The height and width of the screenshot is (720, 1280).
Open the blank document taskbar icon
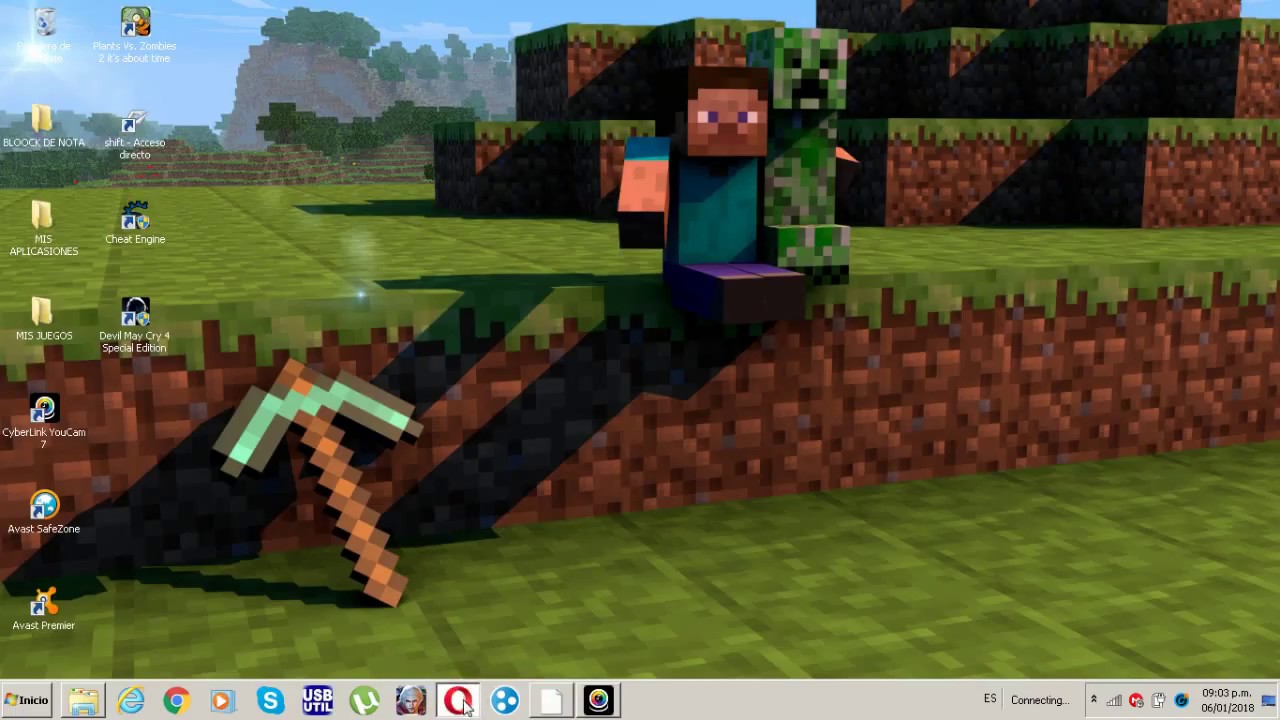point(551,701)
